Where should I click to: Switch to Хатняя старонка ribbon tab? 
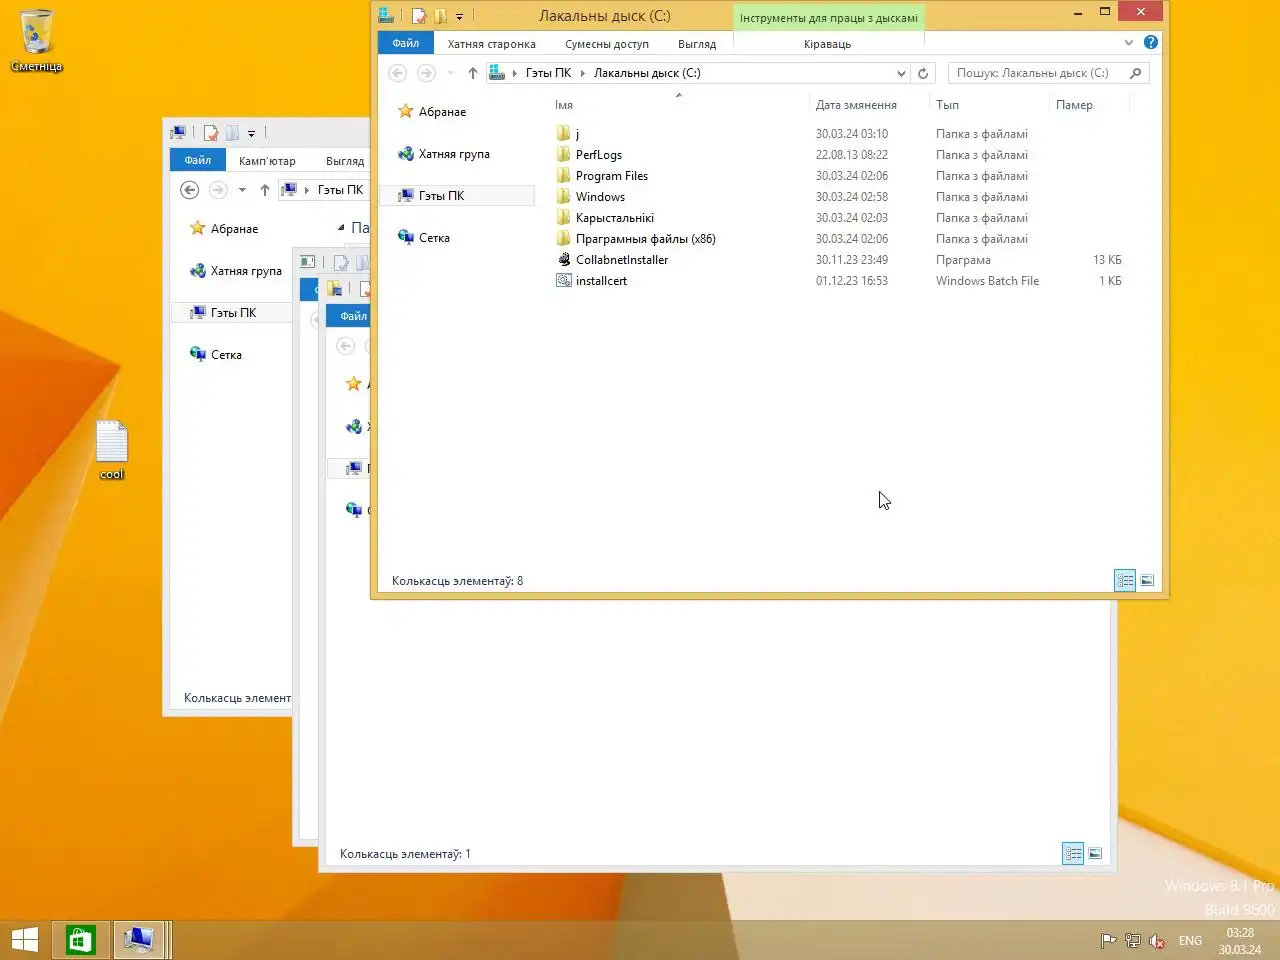click(491, 44)
